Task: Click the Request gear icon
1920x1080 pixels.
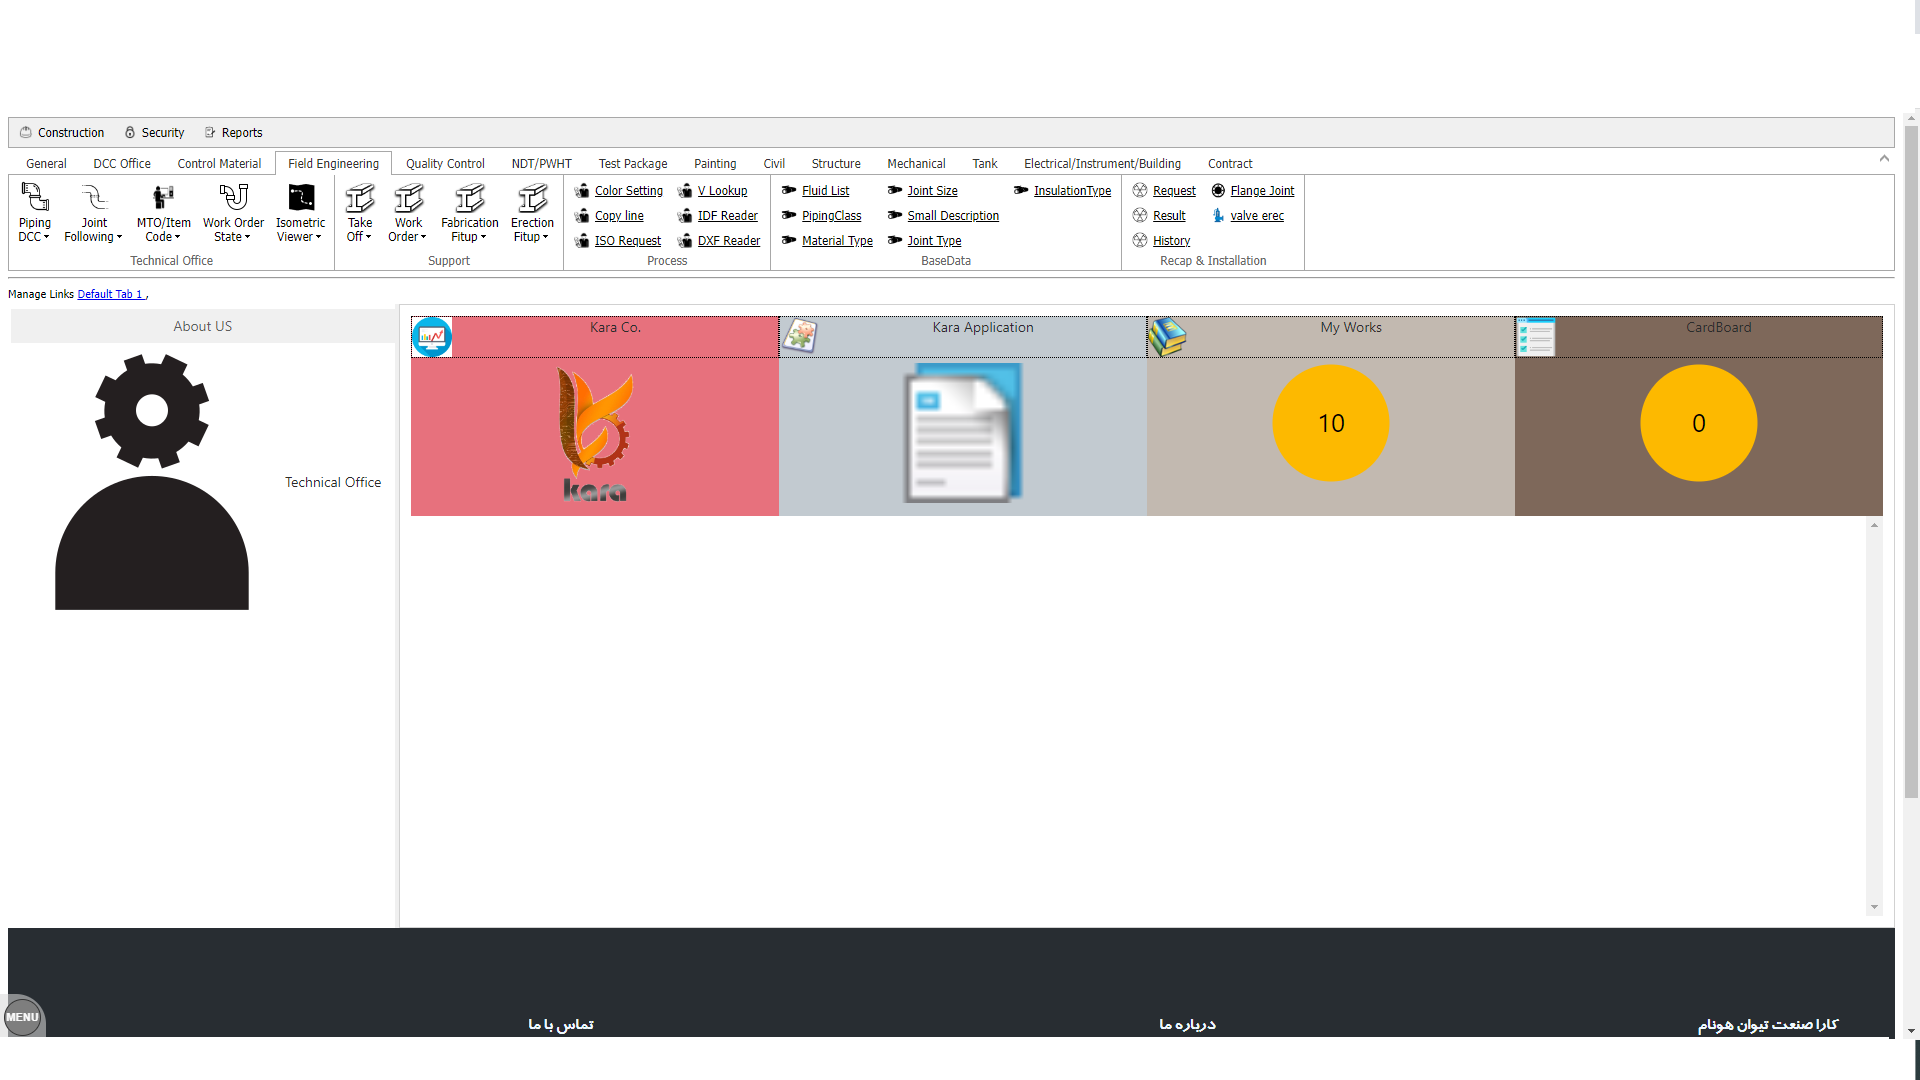Action: coord(1140,190)
